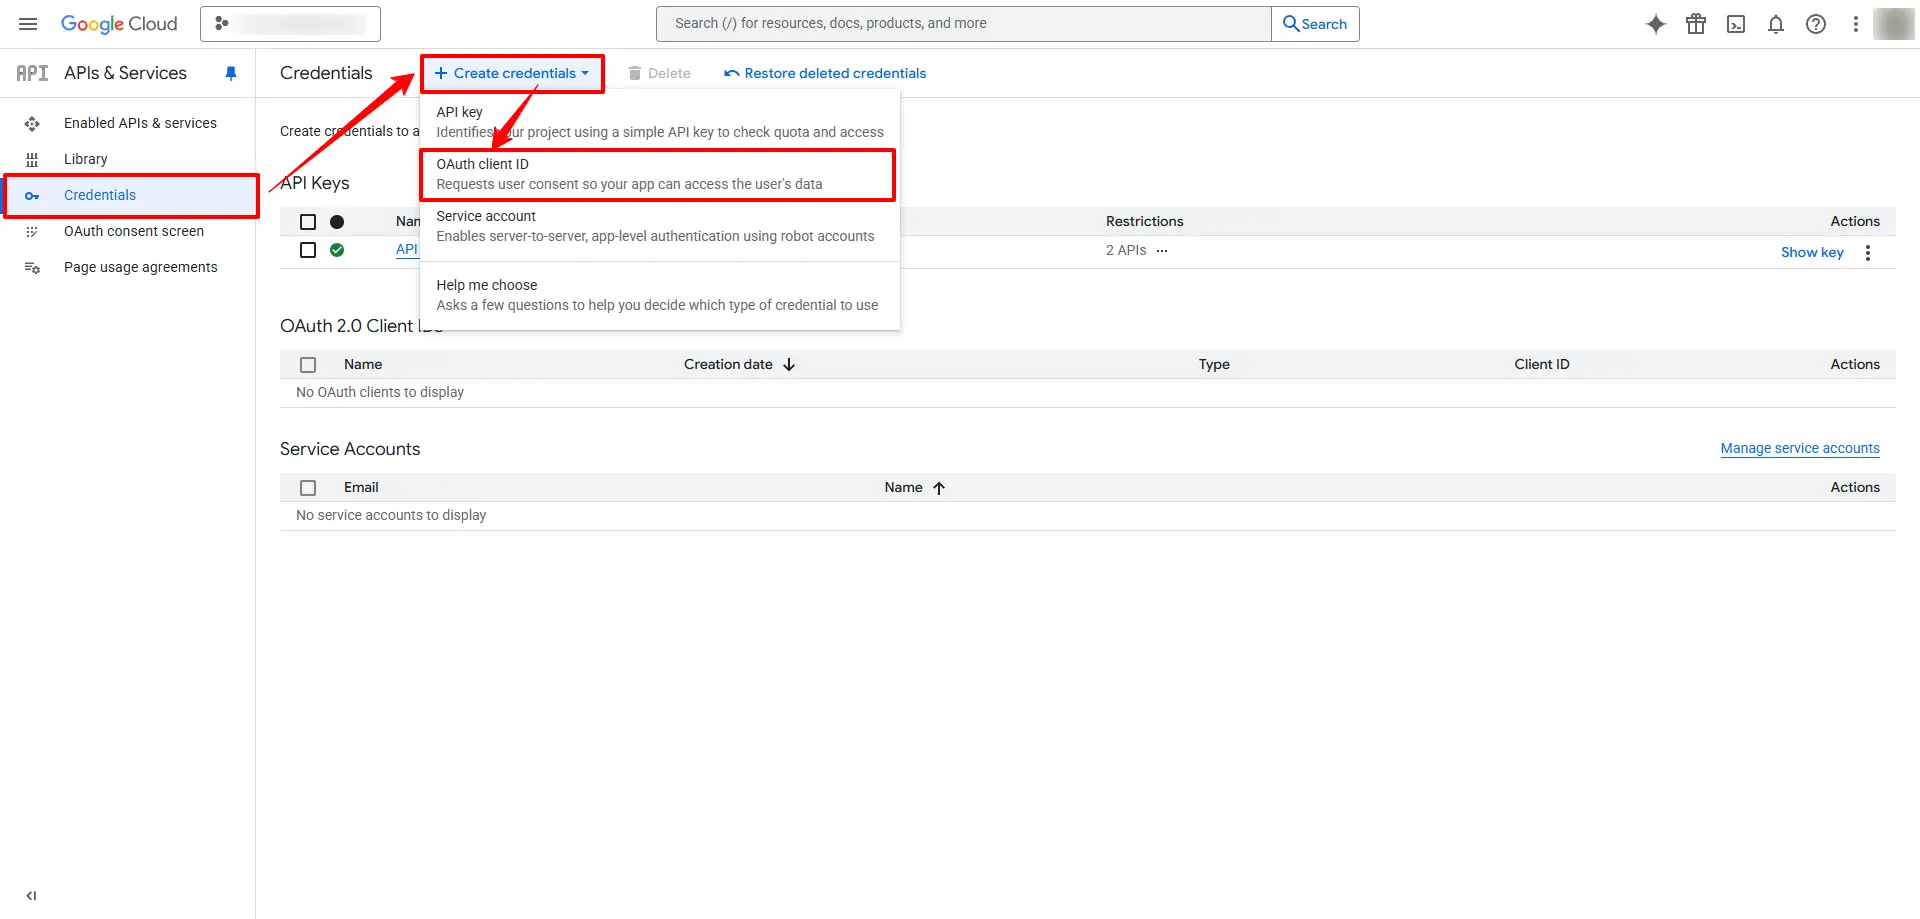Open the project selector dropdown

[290, 24]
